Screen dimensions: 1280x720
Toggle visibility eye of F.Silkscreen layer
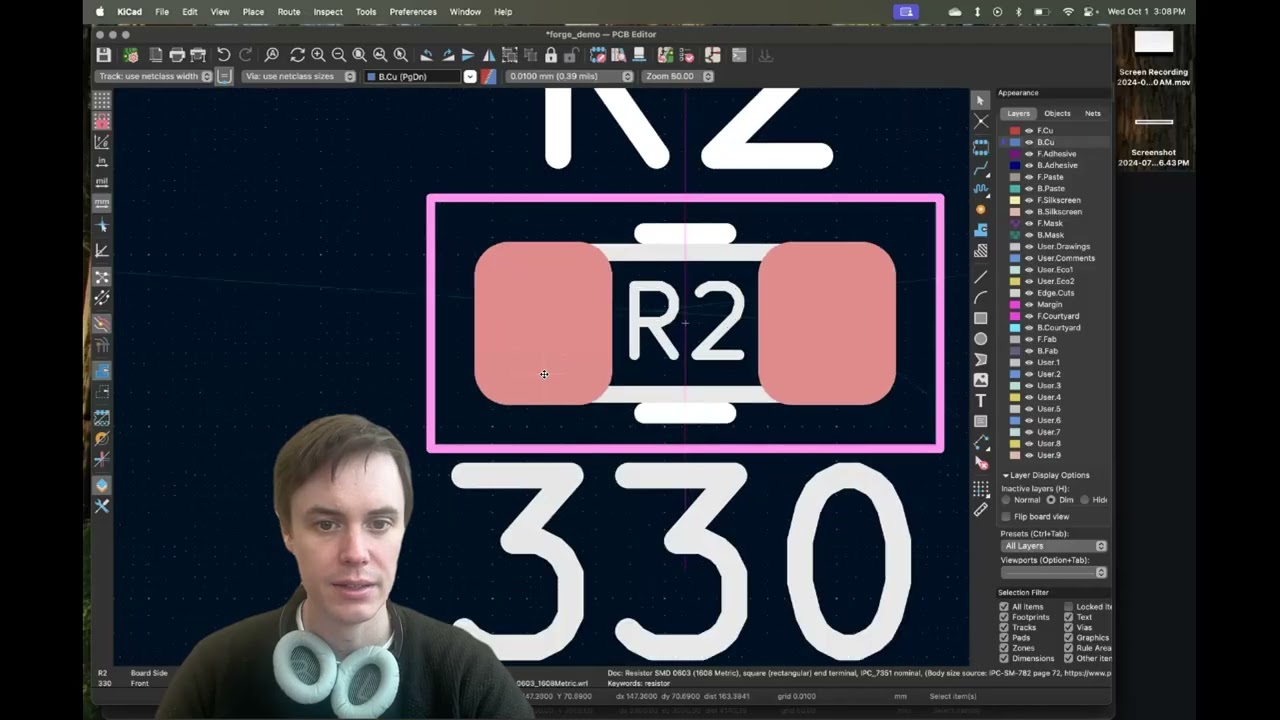coord(1029,200)
